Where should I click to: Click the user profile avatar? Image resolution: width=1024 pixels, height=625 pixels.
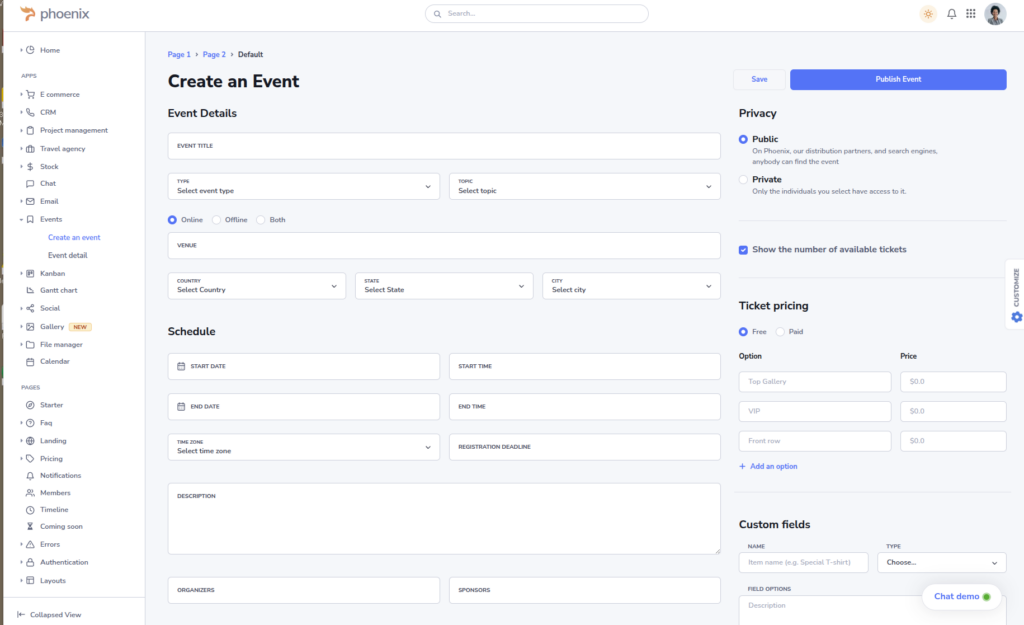[994, 14]
